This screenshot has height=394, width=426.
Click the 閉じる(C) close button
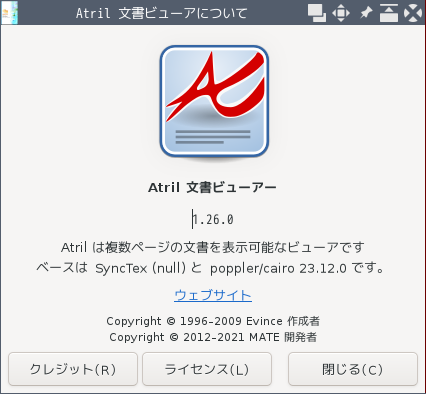point(353,369)
